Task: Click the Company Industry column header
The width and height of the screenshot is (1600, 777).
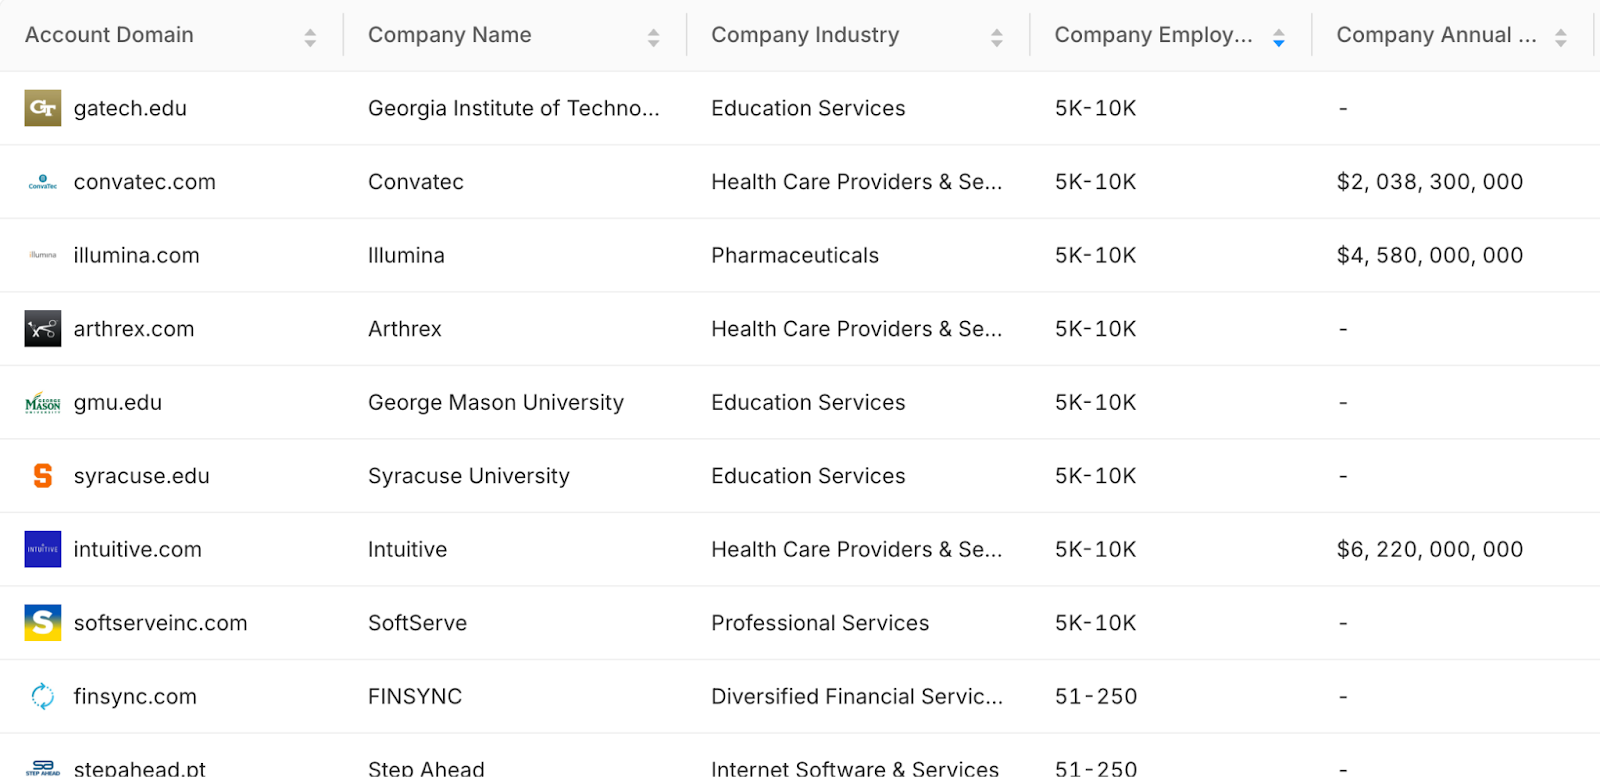Action: tap(805, 35)
